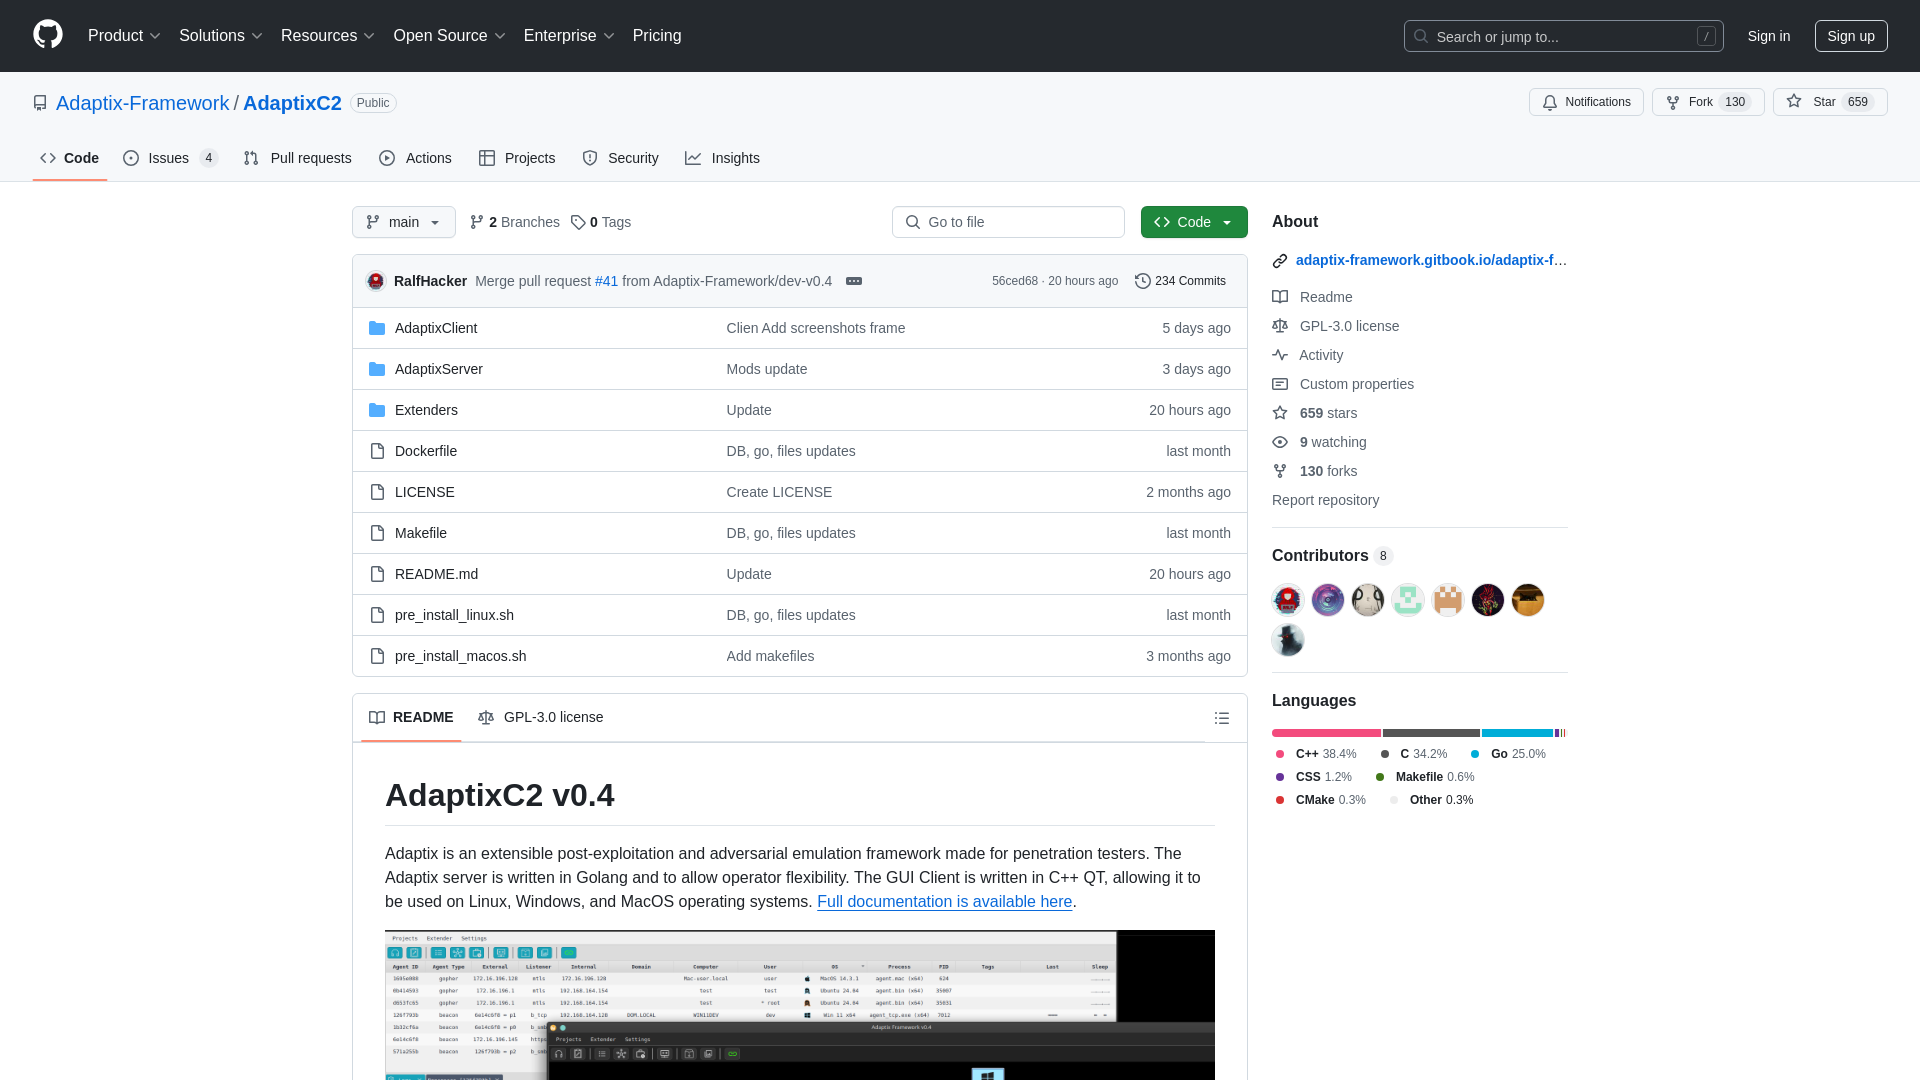Open Full documentation is available here link

click(x=944, y=901)
